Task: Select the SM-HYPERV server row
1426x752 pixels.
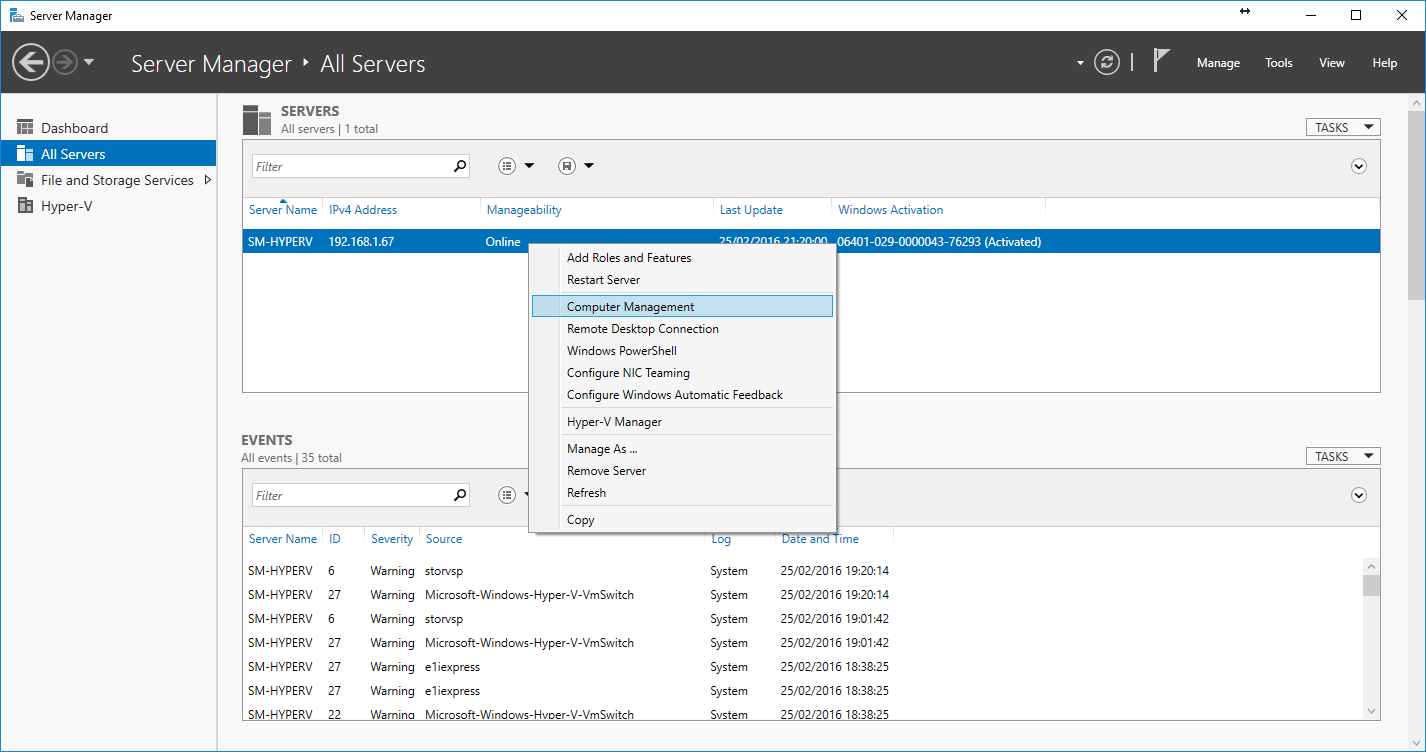Action: tap(811, 241)
